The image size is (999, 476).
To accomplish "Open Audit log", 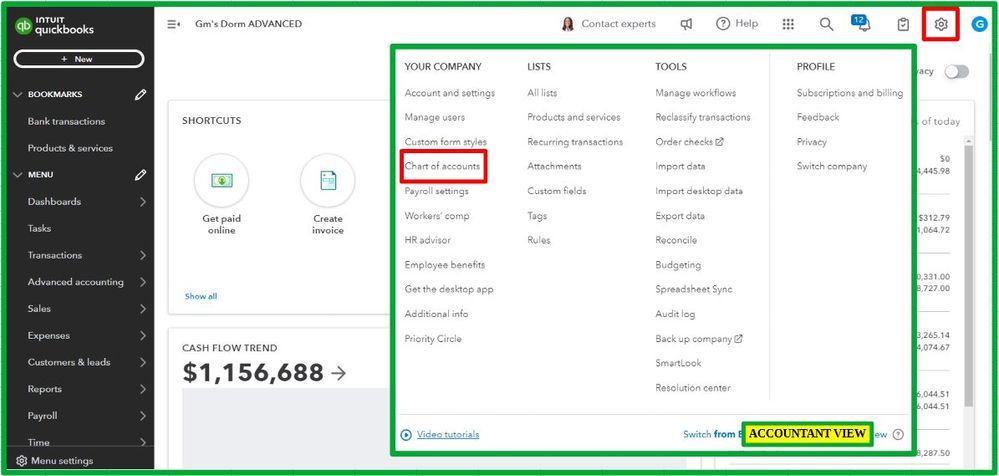I will (675, 314).
